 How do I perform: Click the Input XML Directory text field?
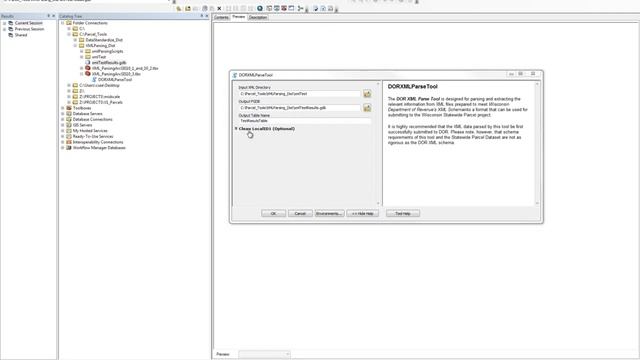point(300,94)
